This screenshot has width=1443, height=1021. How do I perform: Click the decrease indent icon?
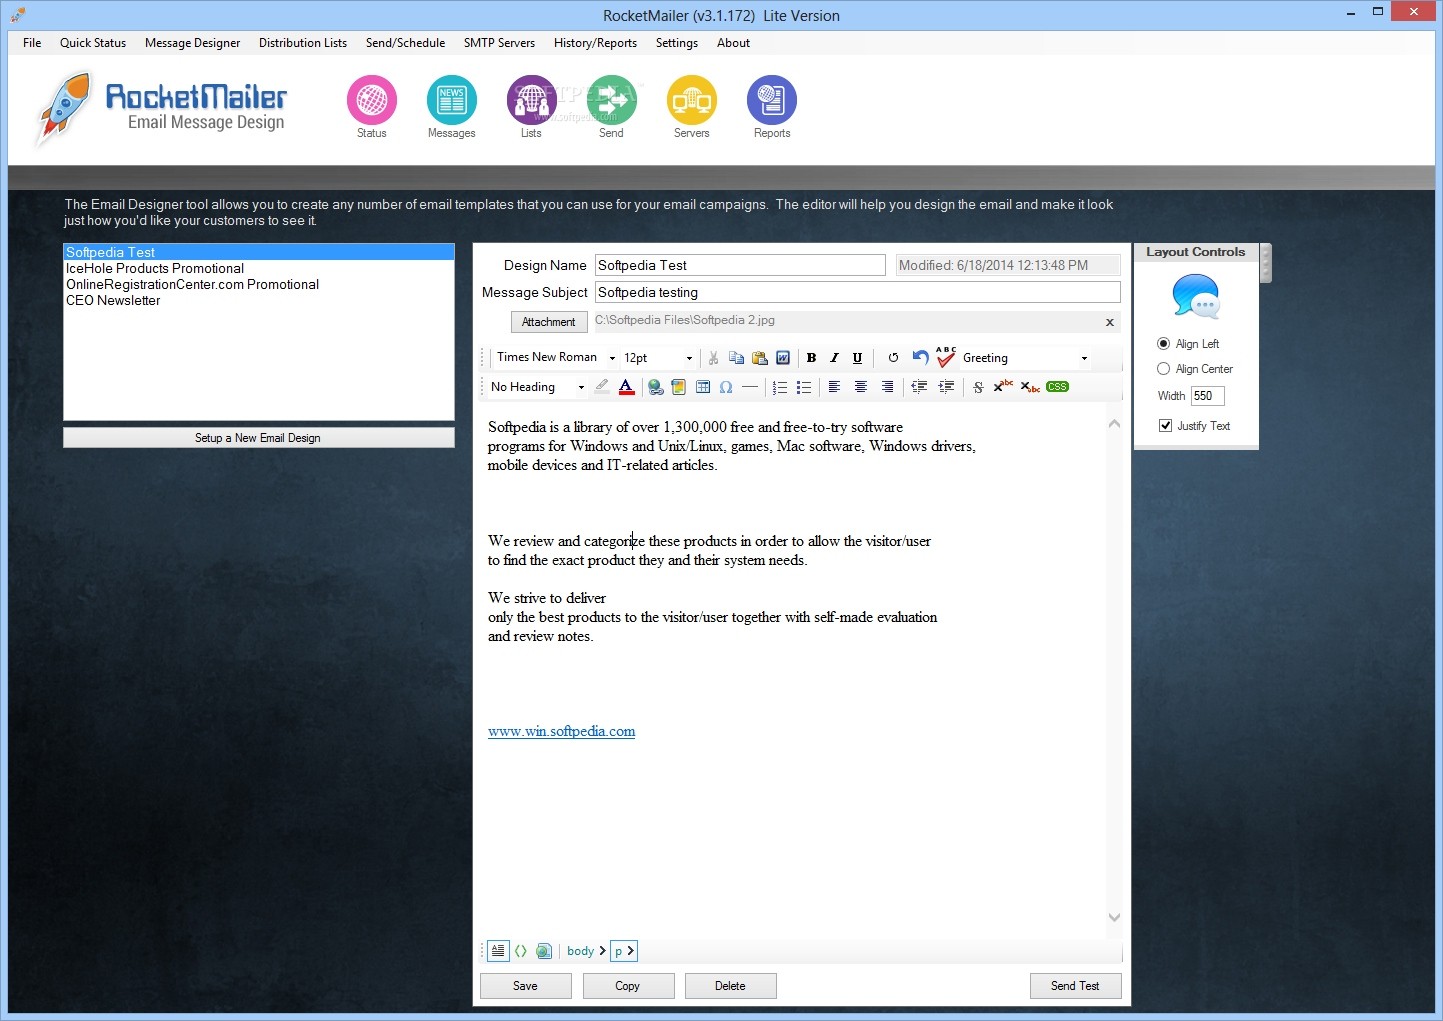pyautogui.click(x=919, y=387)
